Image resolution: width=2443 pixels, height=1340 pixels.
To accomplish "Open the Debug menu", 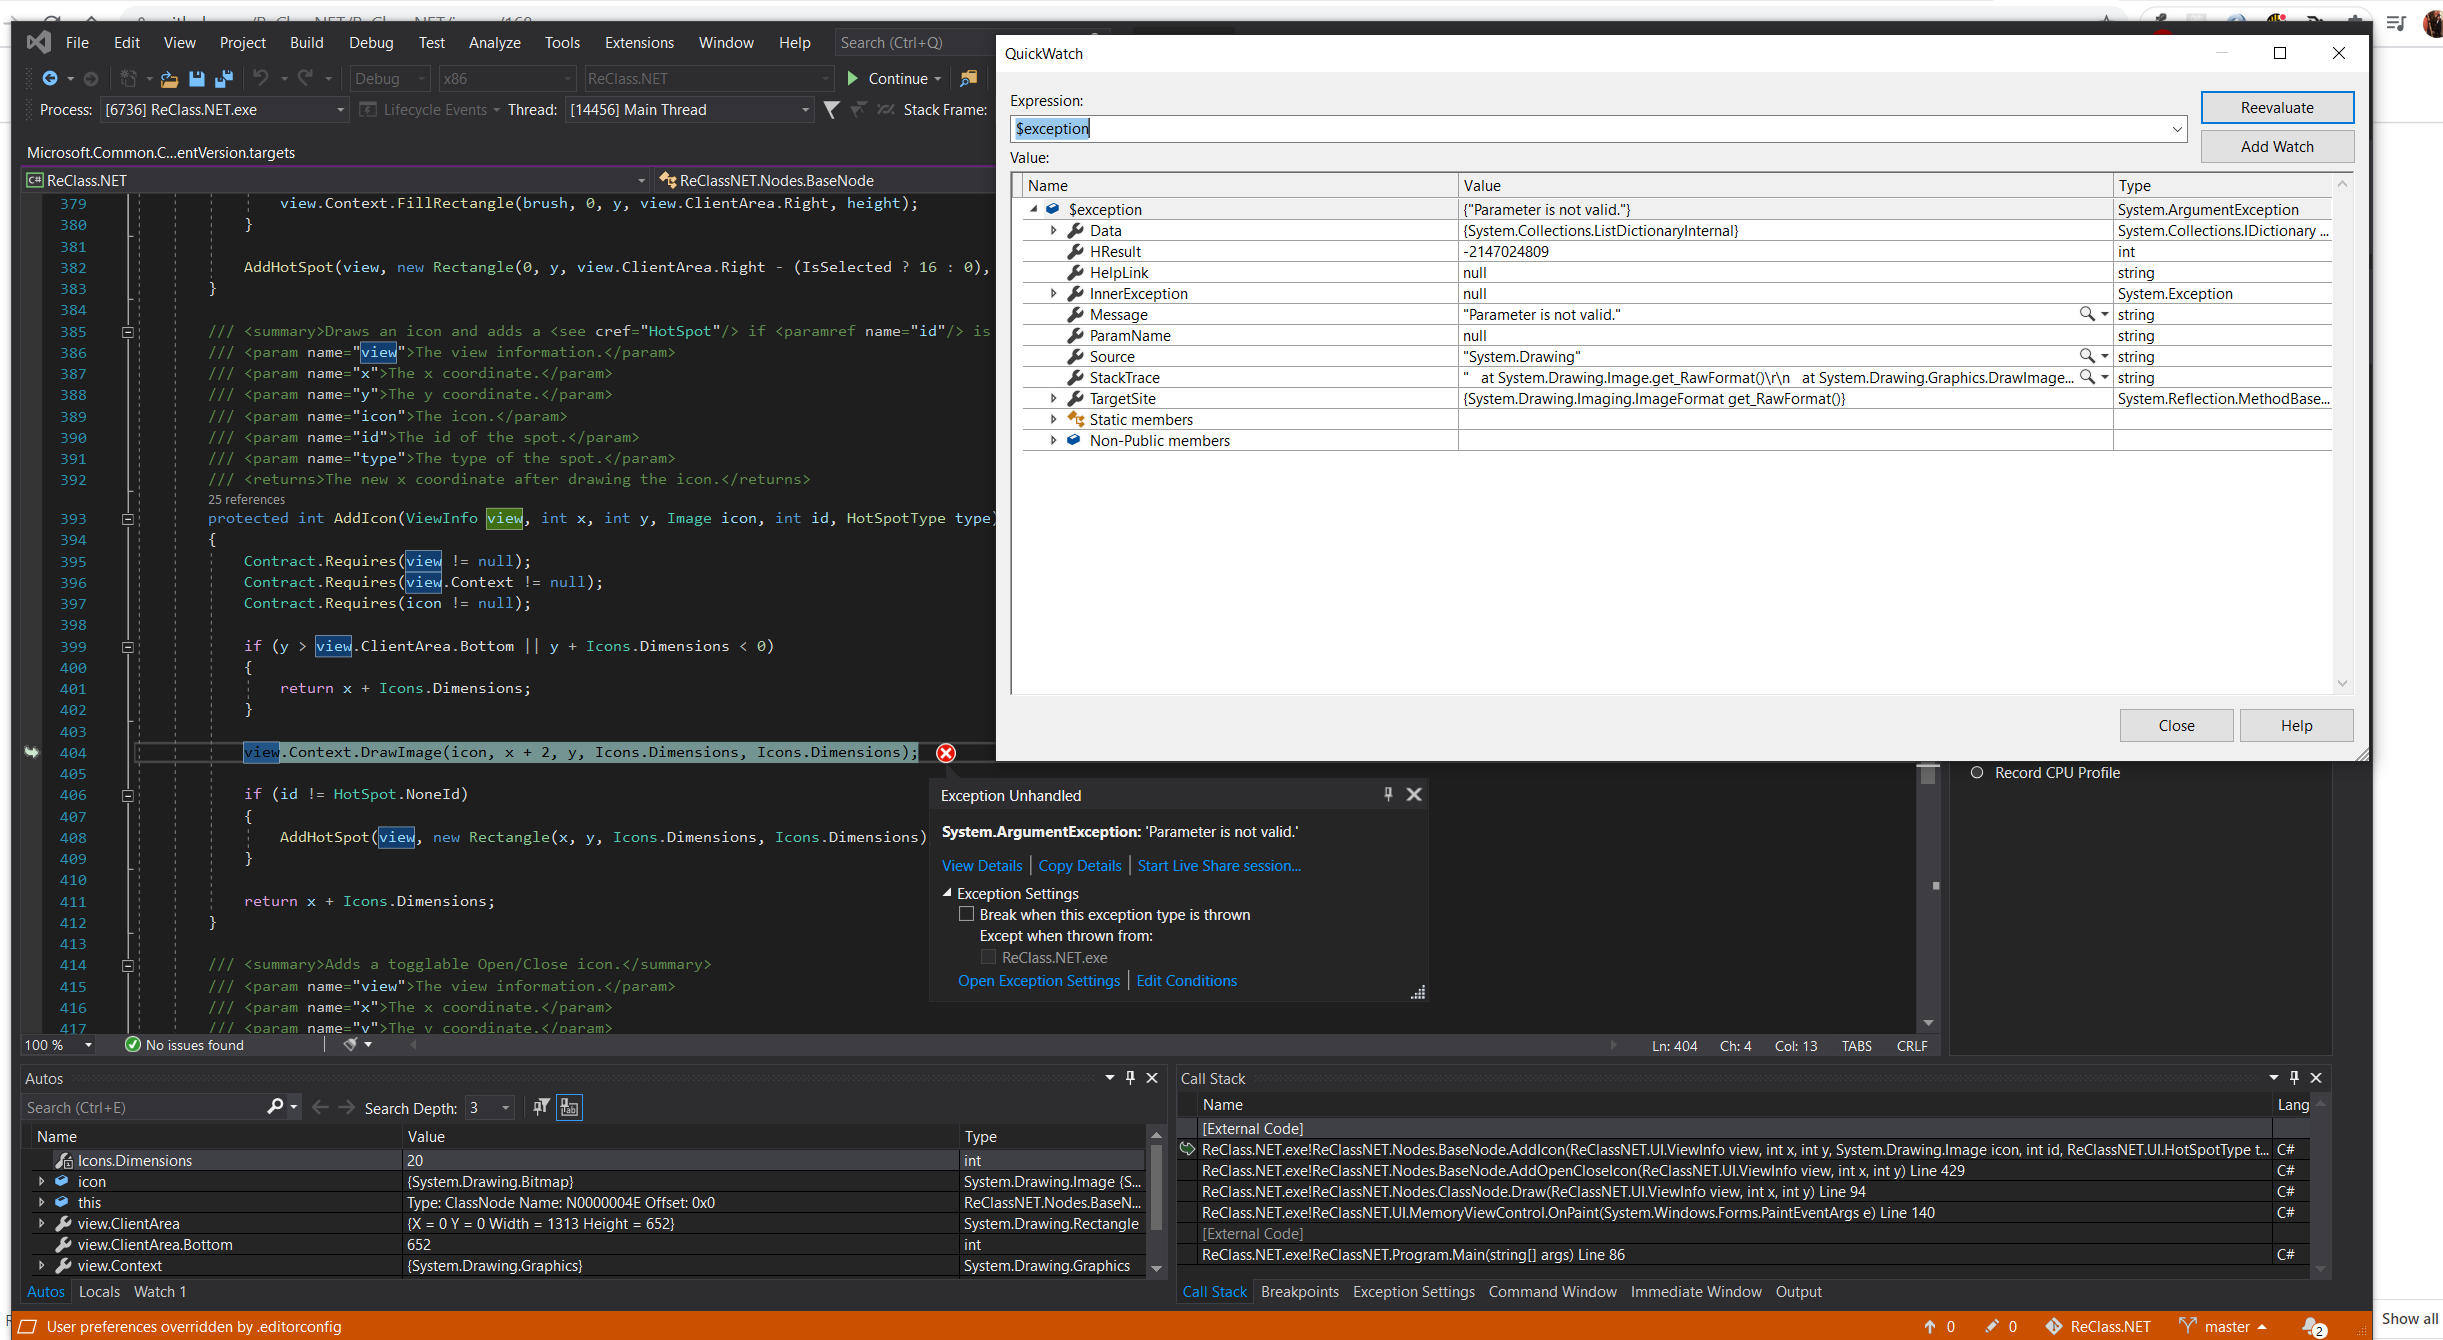I will point(370,42).
